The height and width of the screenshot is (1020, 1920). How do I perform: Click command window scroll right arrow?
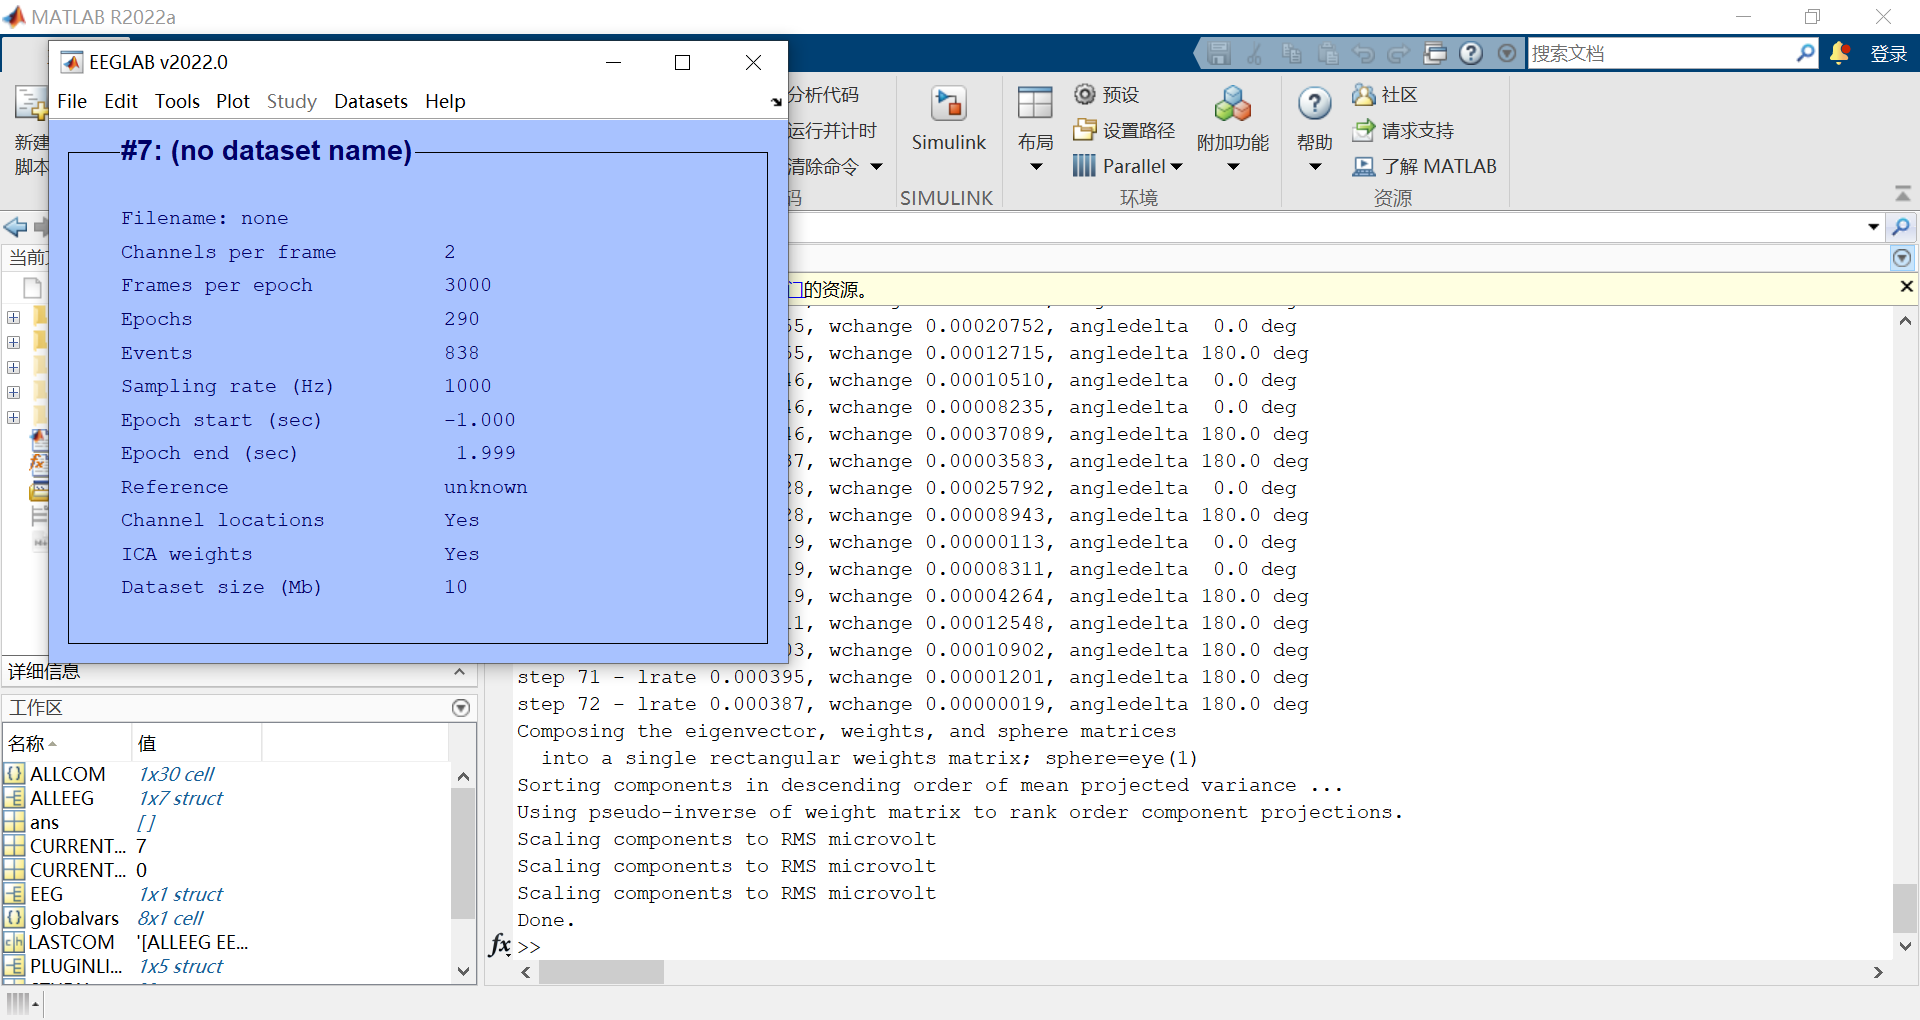coord(1878,972)
